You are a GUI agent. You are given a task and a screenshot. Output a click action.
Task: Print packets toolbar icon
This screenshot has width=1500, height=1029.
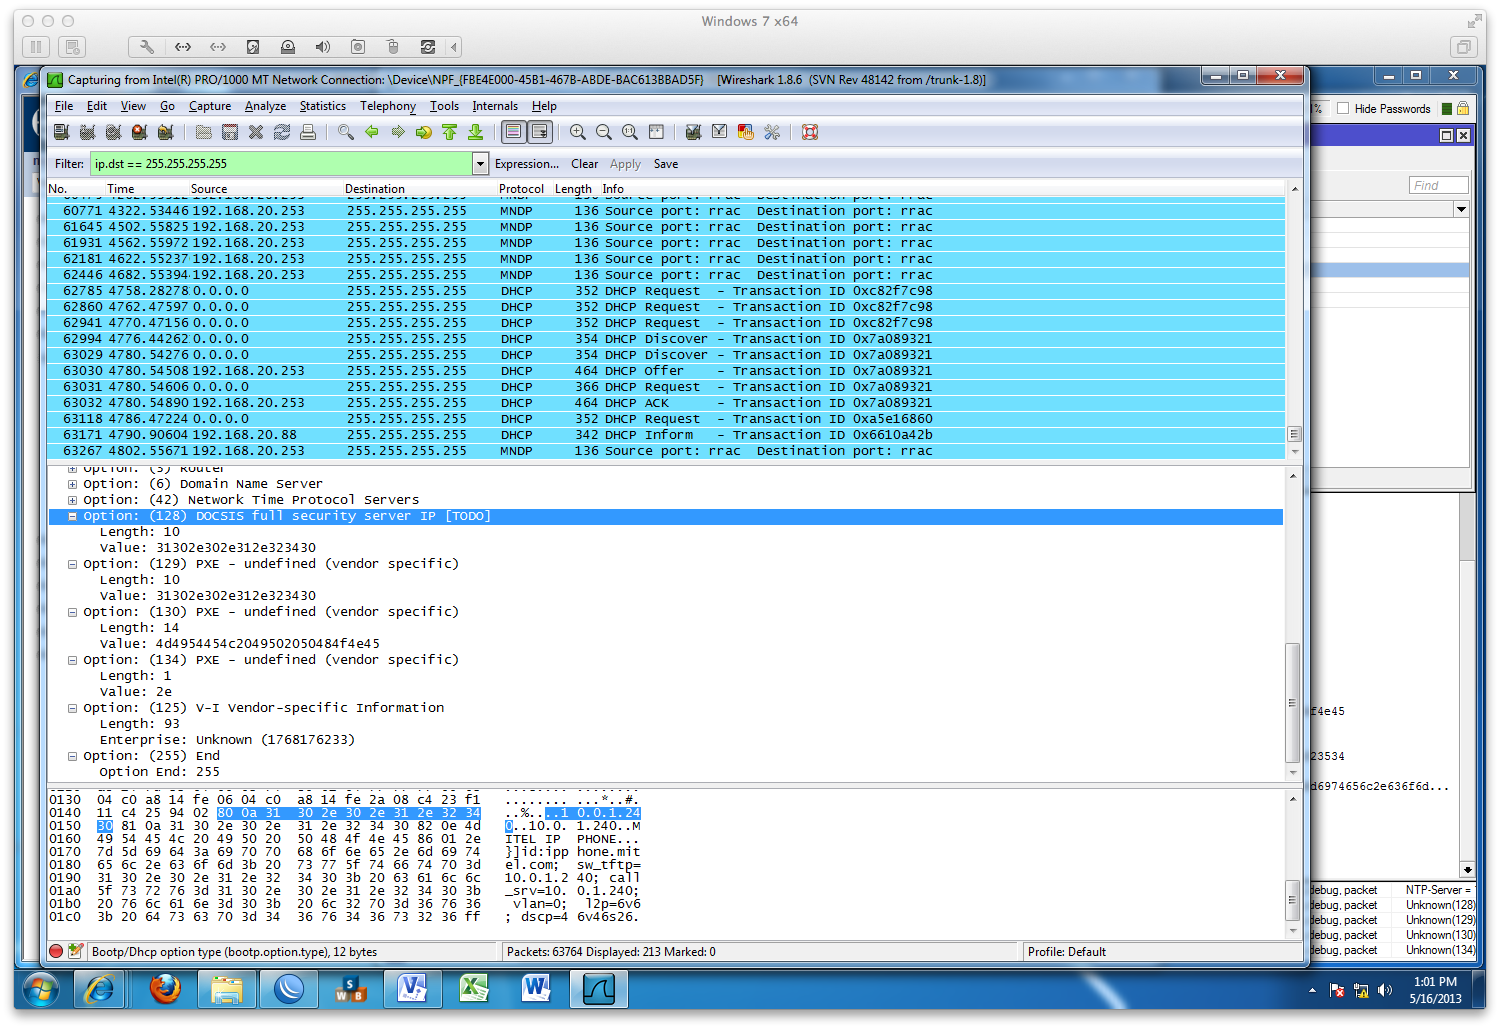pos(307,132)
